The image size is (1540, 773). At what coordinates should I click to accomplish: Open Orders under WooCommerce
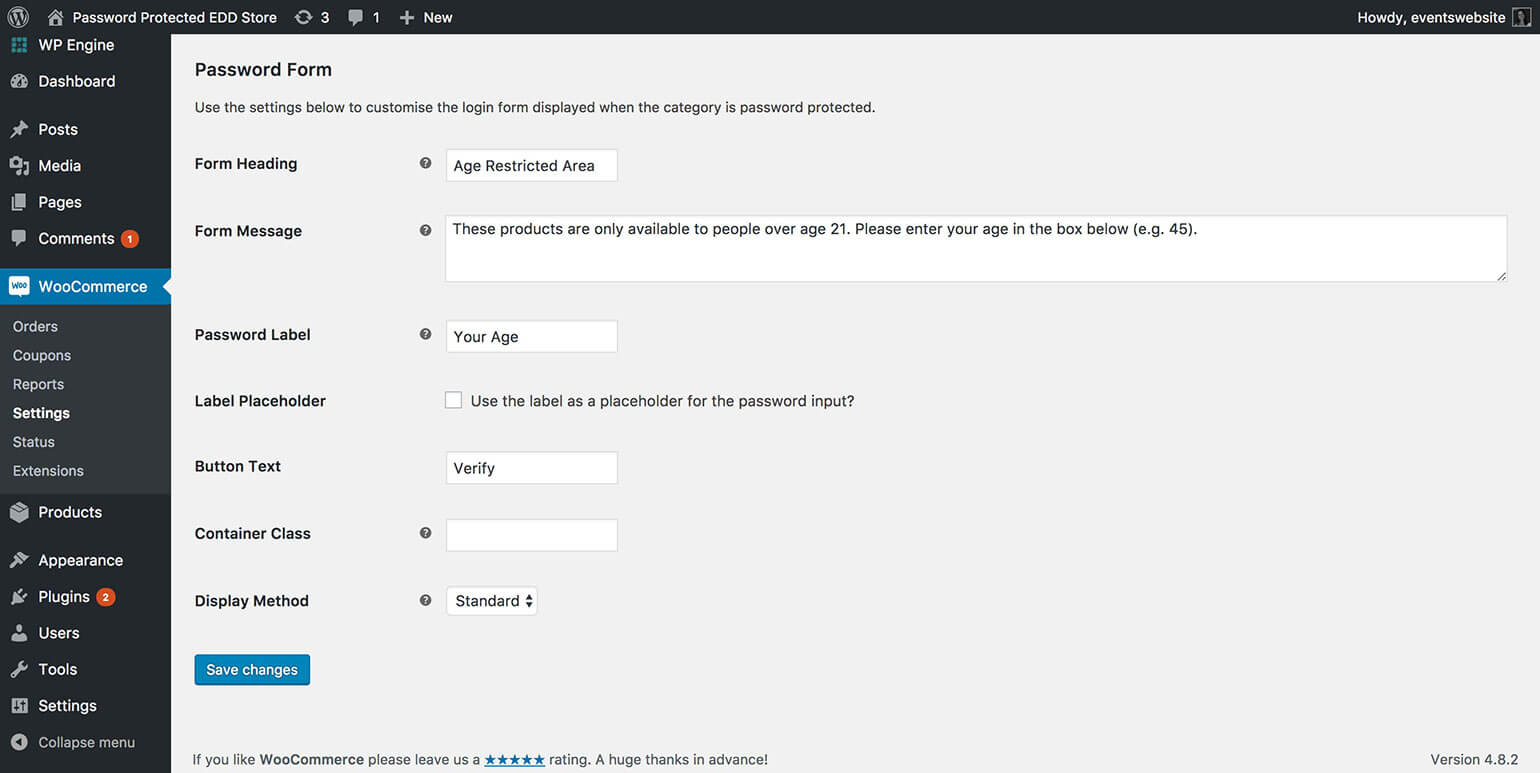point(35,326)
